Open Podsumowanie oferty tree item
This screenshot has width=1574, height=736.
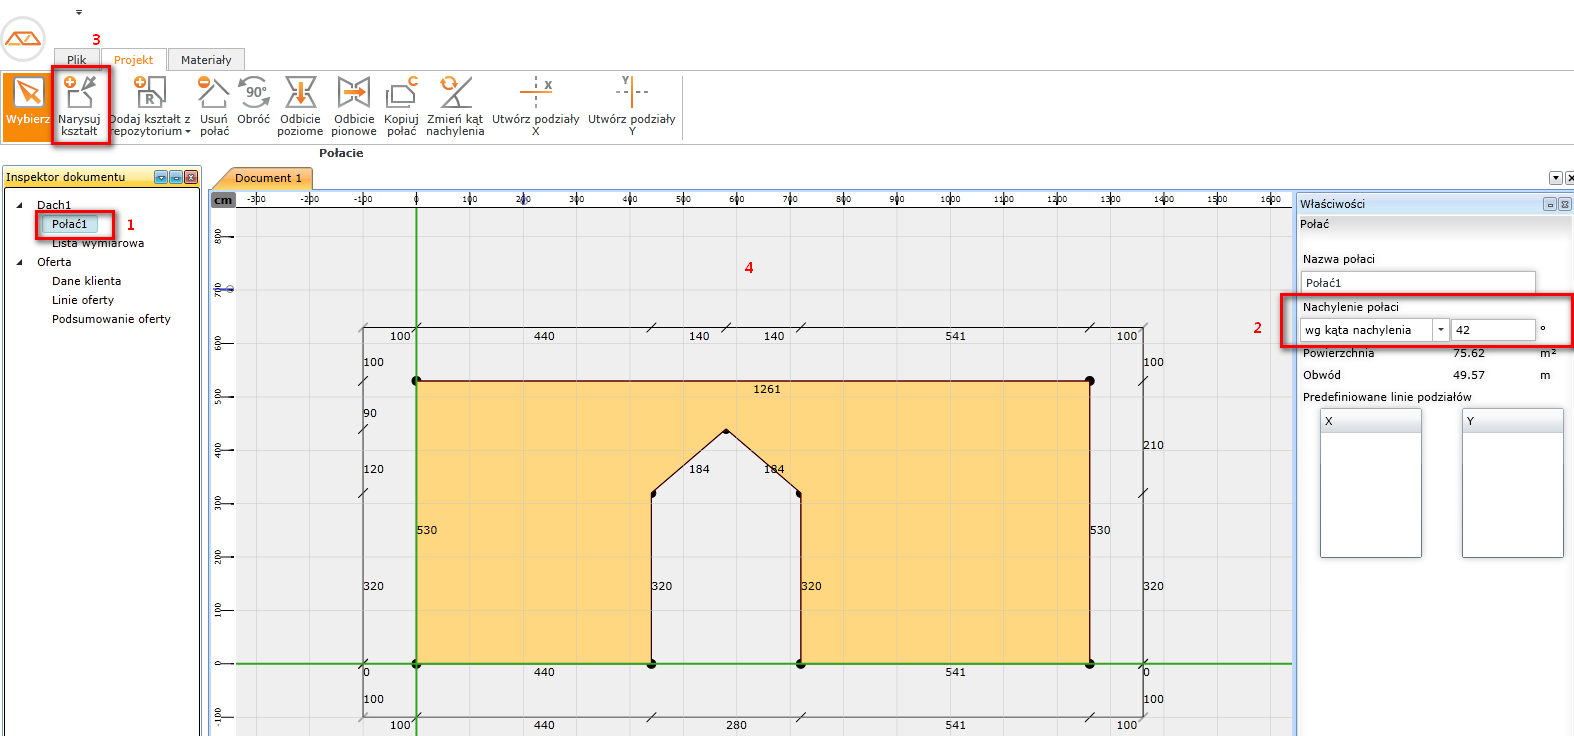click(x=111, y=319)
